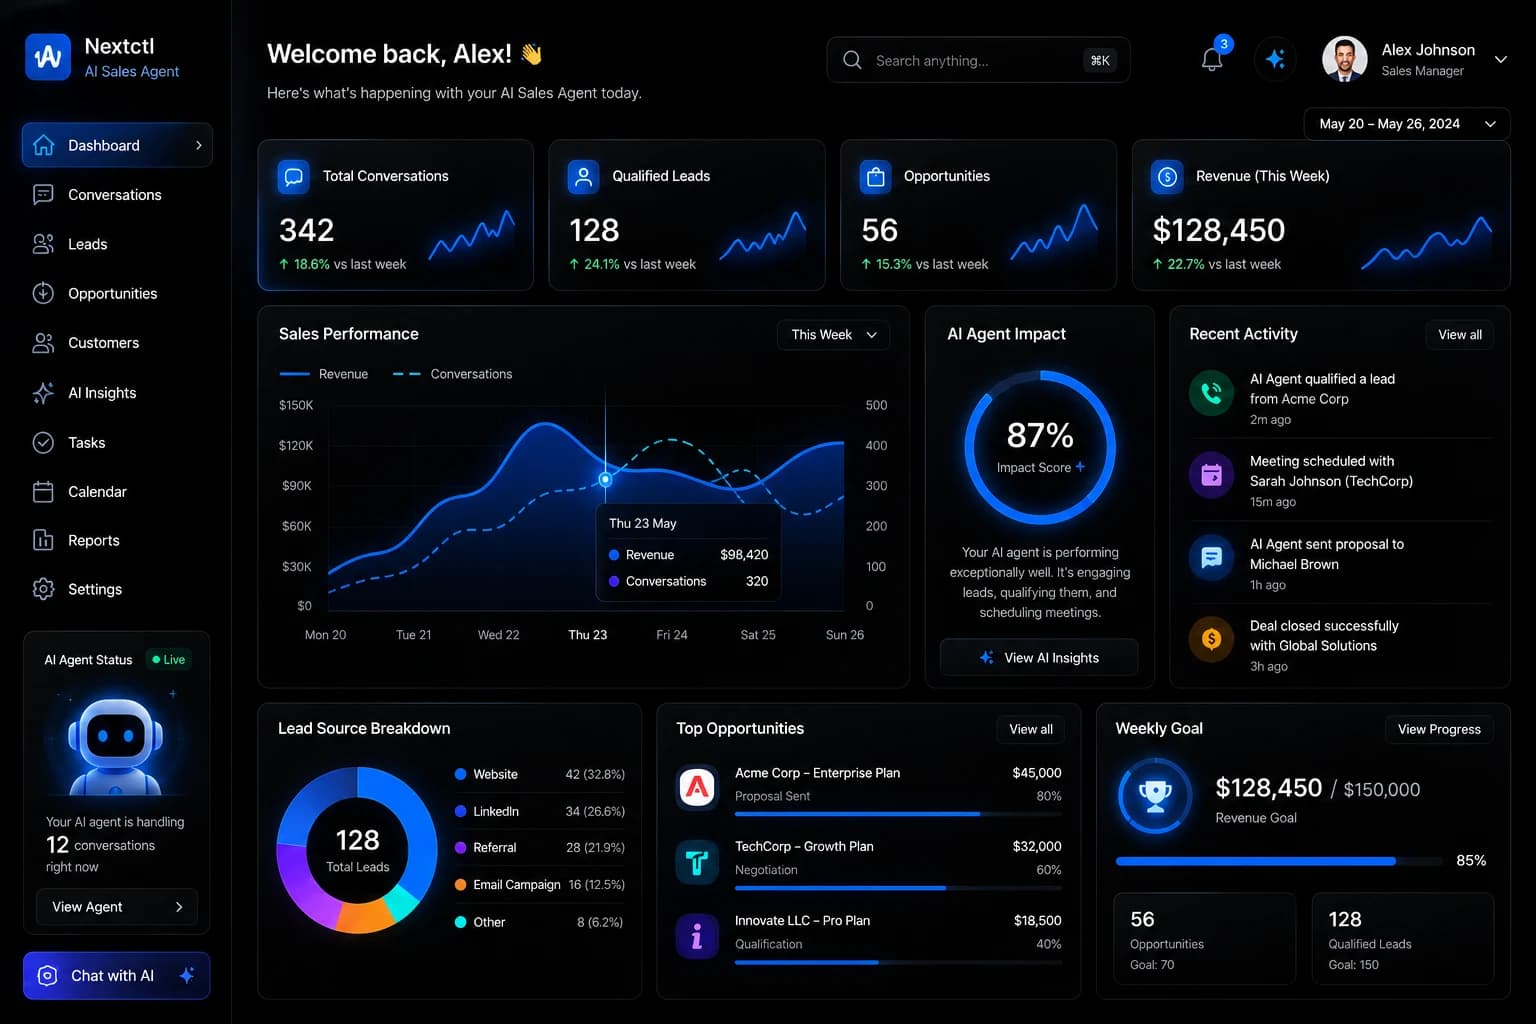Click the Weekly Goal trophy icon
1536x1024 pixels.
click(x=1155, y=796)
